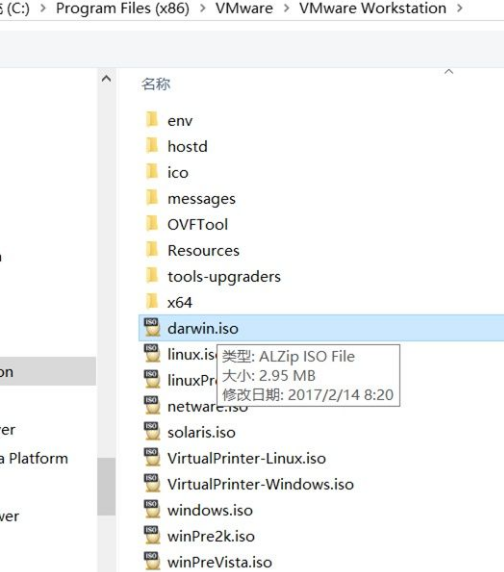Image resolution: width=504 pixels, height=572 pixels.
Task: Click the linux.iso file icon
Action: point(152,353)
